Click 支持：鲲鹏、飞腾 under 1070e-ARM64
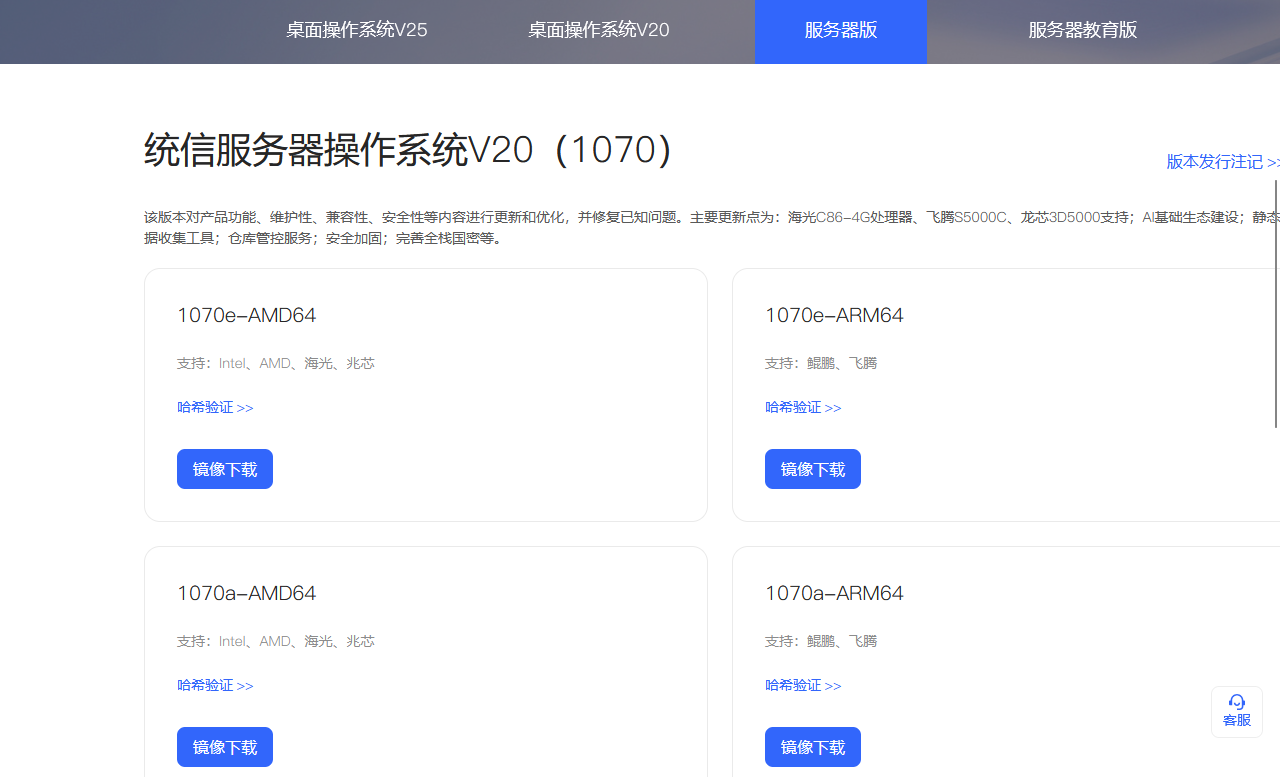Image resolution: width=1280 pixels, height=777 pixels. (821, 363)
